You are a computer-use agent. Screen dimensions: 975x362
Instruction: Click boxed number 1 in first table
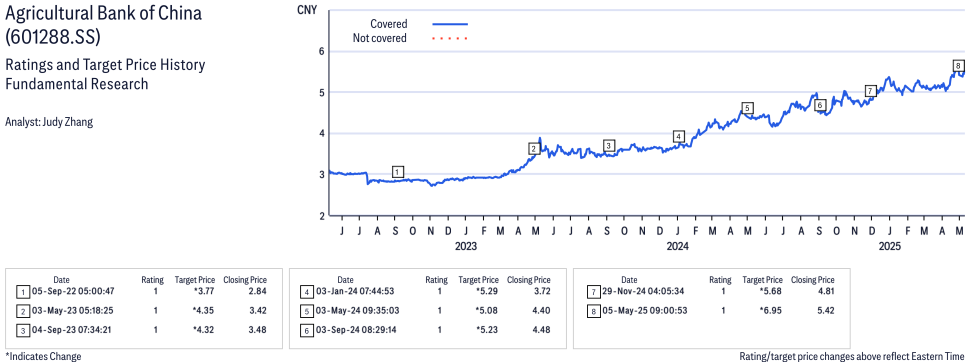23,292
